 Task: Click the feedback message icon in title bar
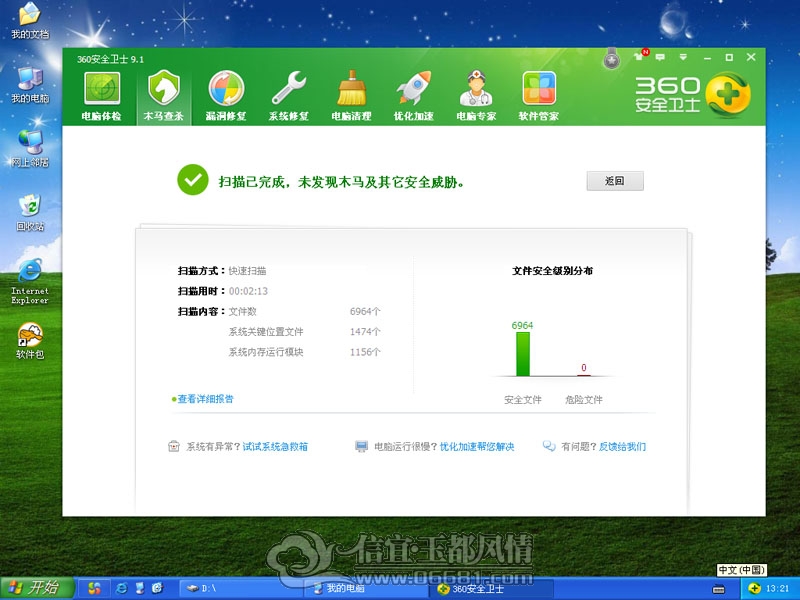click(662, 57)
